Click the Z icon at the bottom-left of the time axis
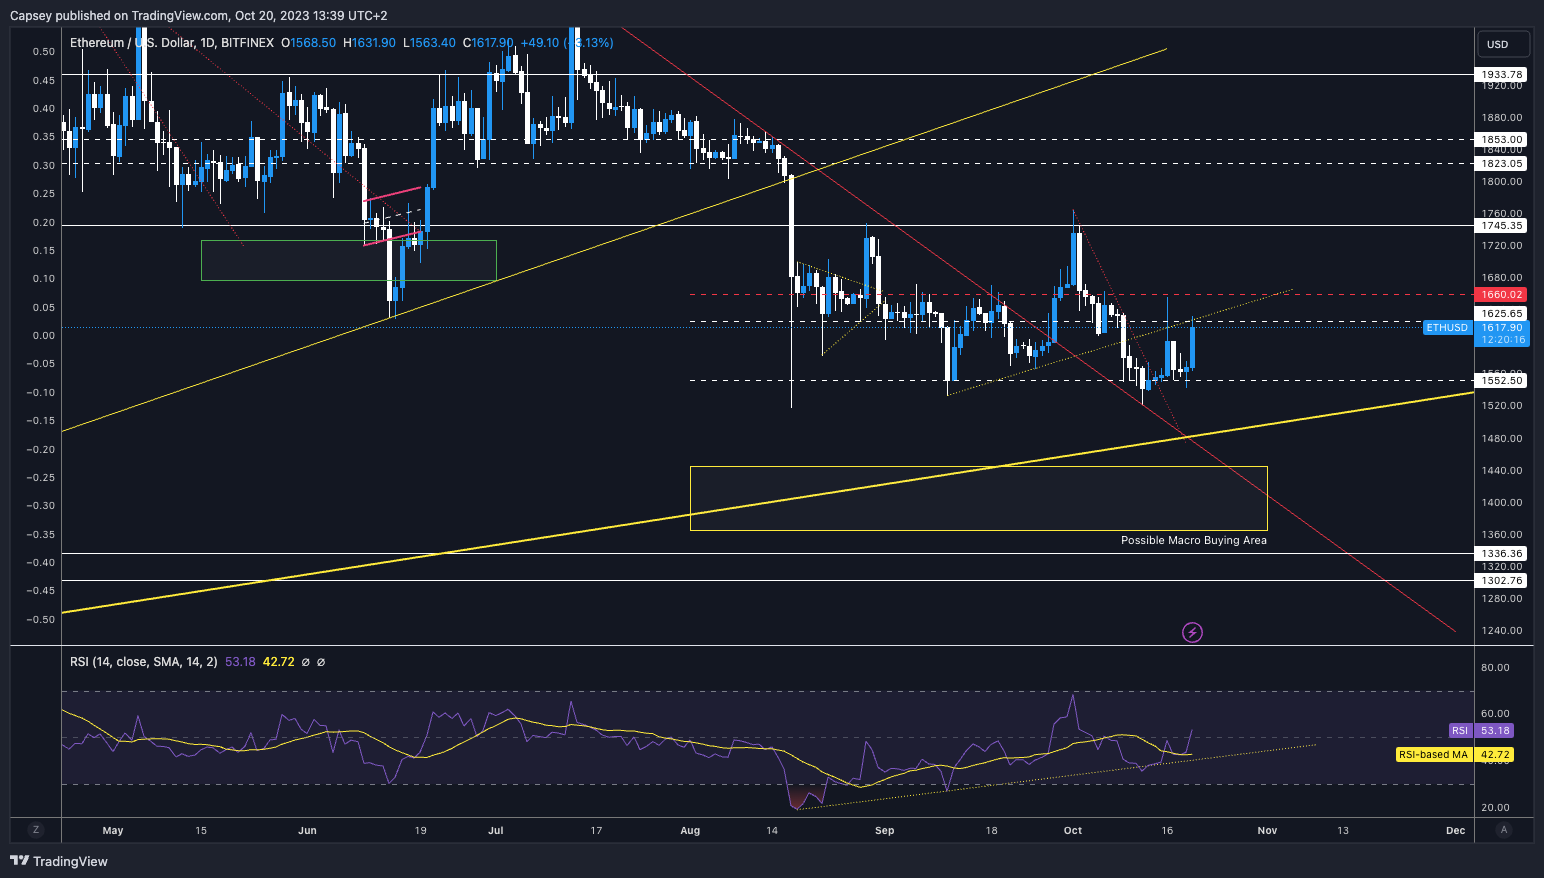The image size is (1544, 878). coord(35,830)
